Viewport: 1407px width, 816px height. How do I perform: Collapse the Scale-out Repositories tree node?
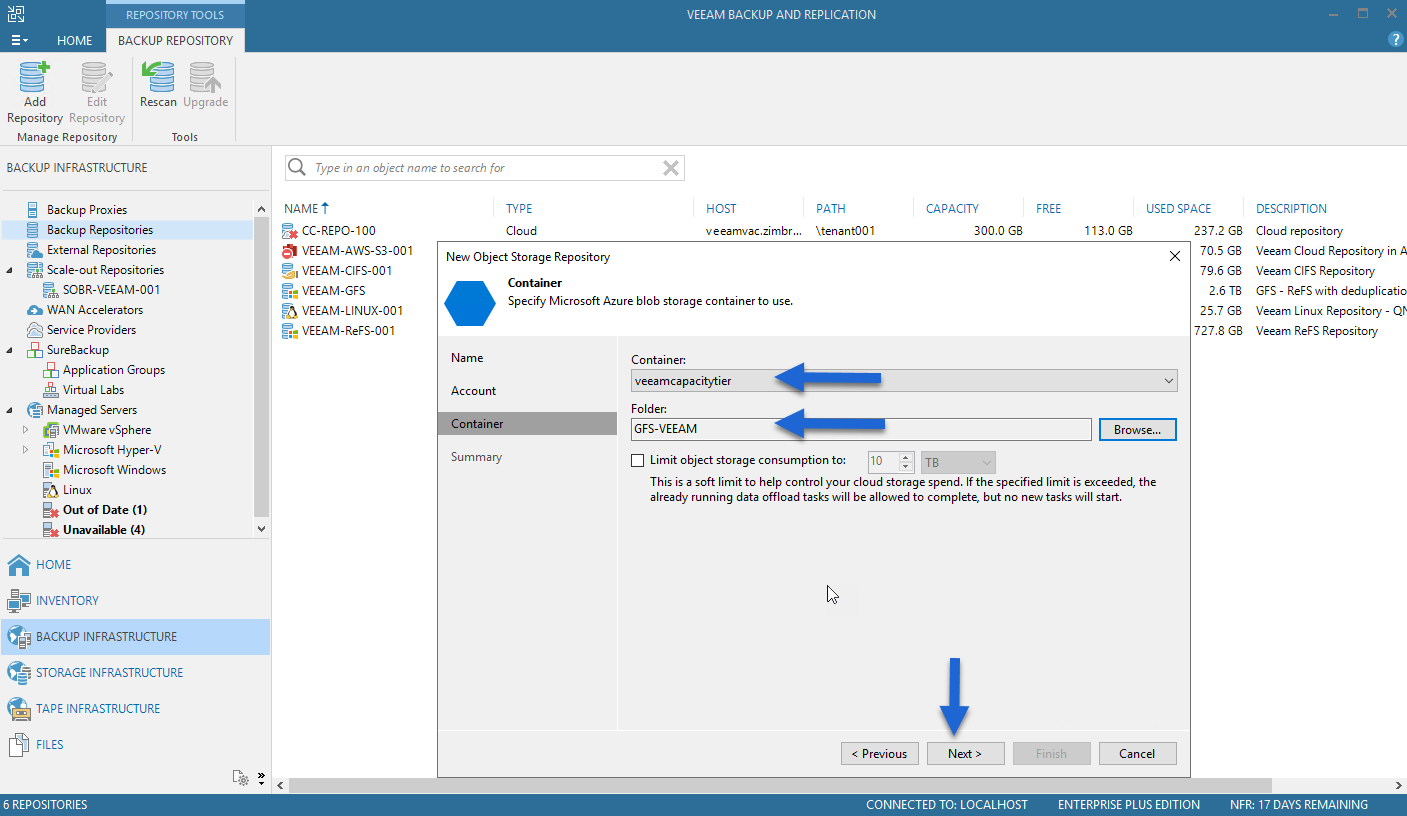coord(11,270)
